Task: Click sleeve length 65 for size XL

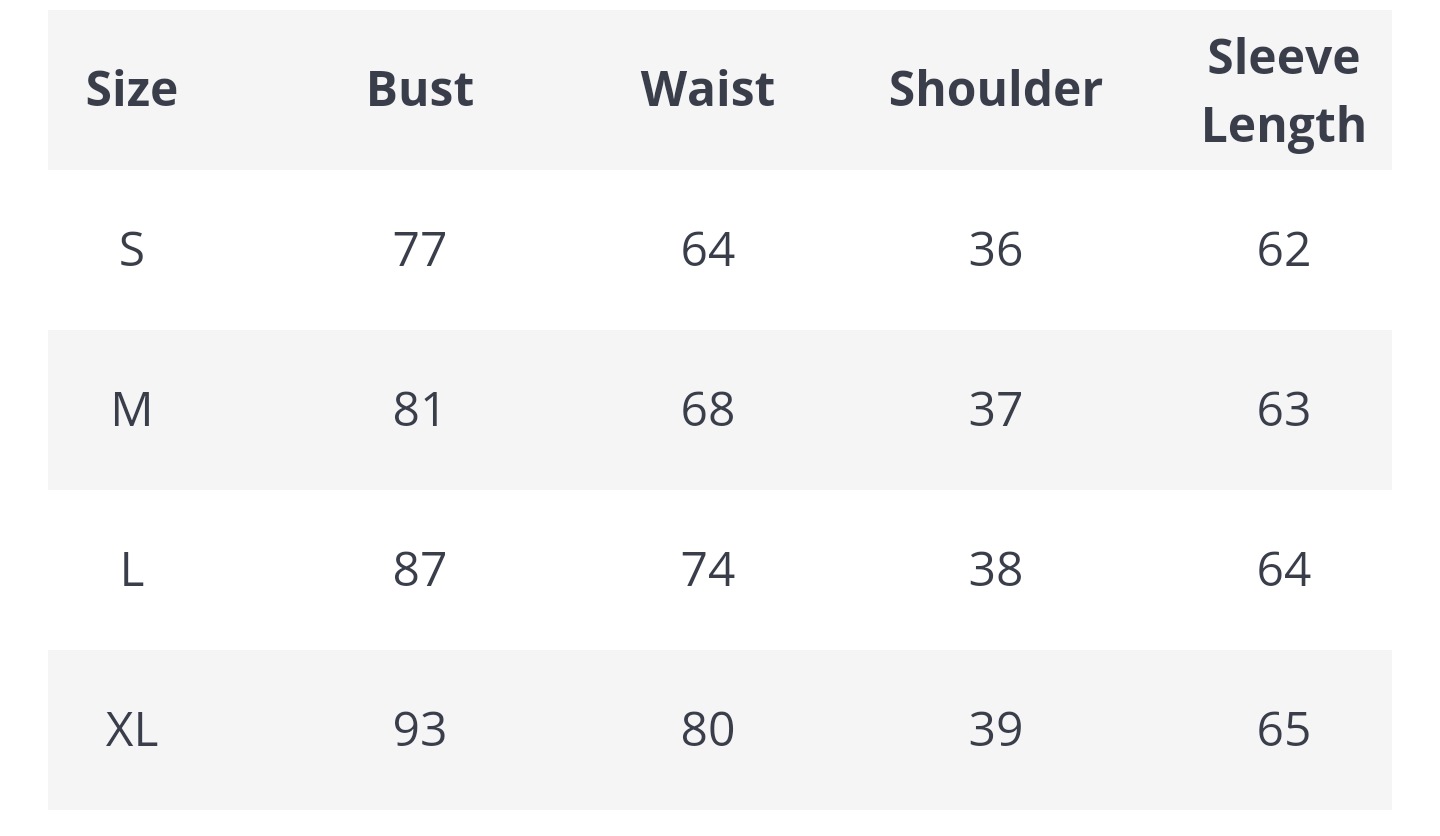Action: click(x=1283, y=730)
